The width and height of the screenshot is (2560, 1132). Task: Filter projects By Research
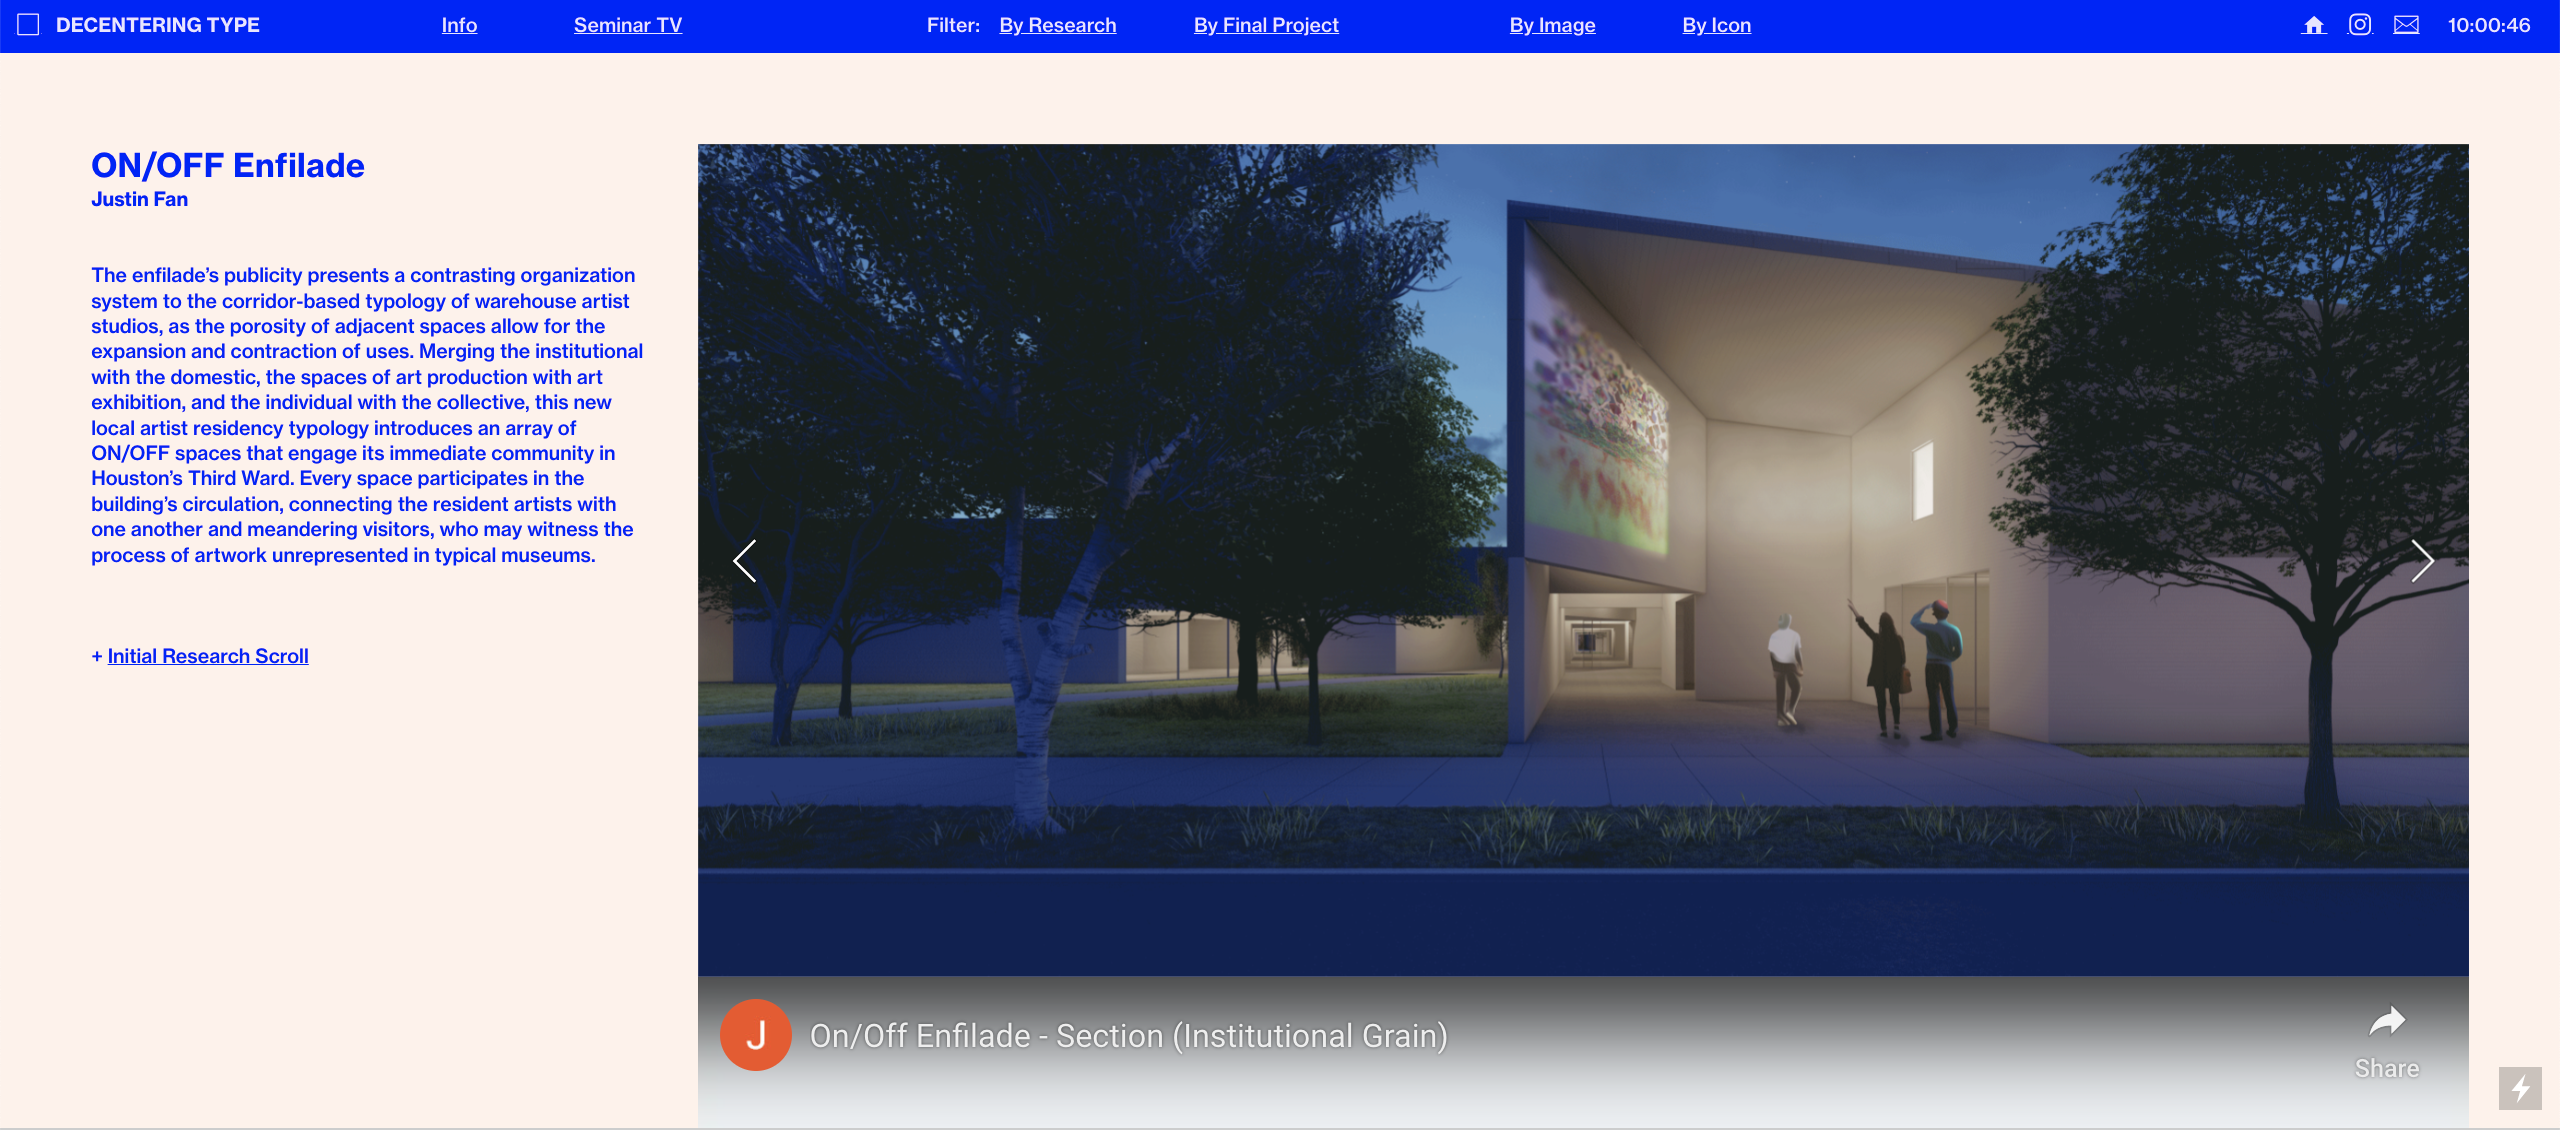pyautogui.click(x=1057, y=25)
